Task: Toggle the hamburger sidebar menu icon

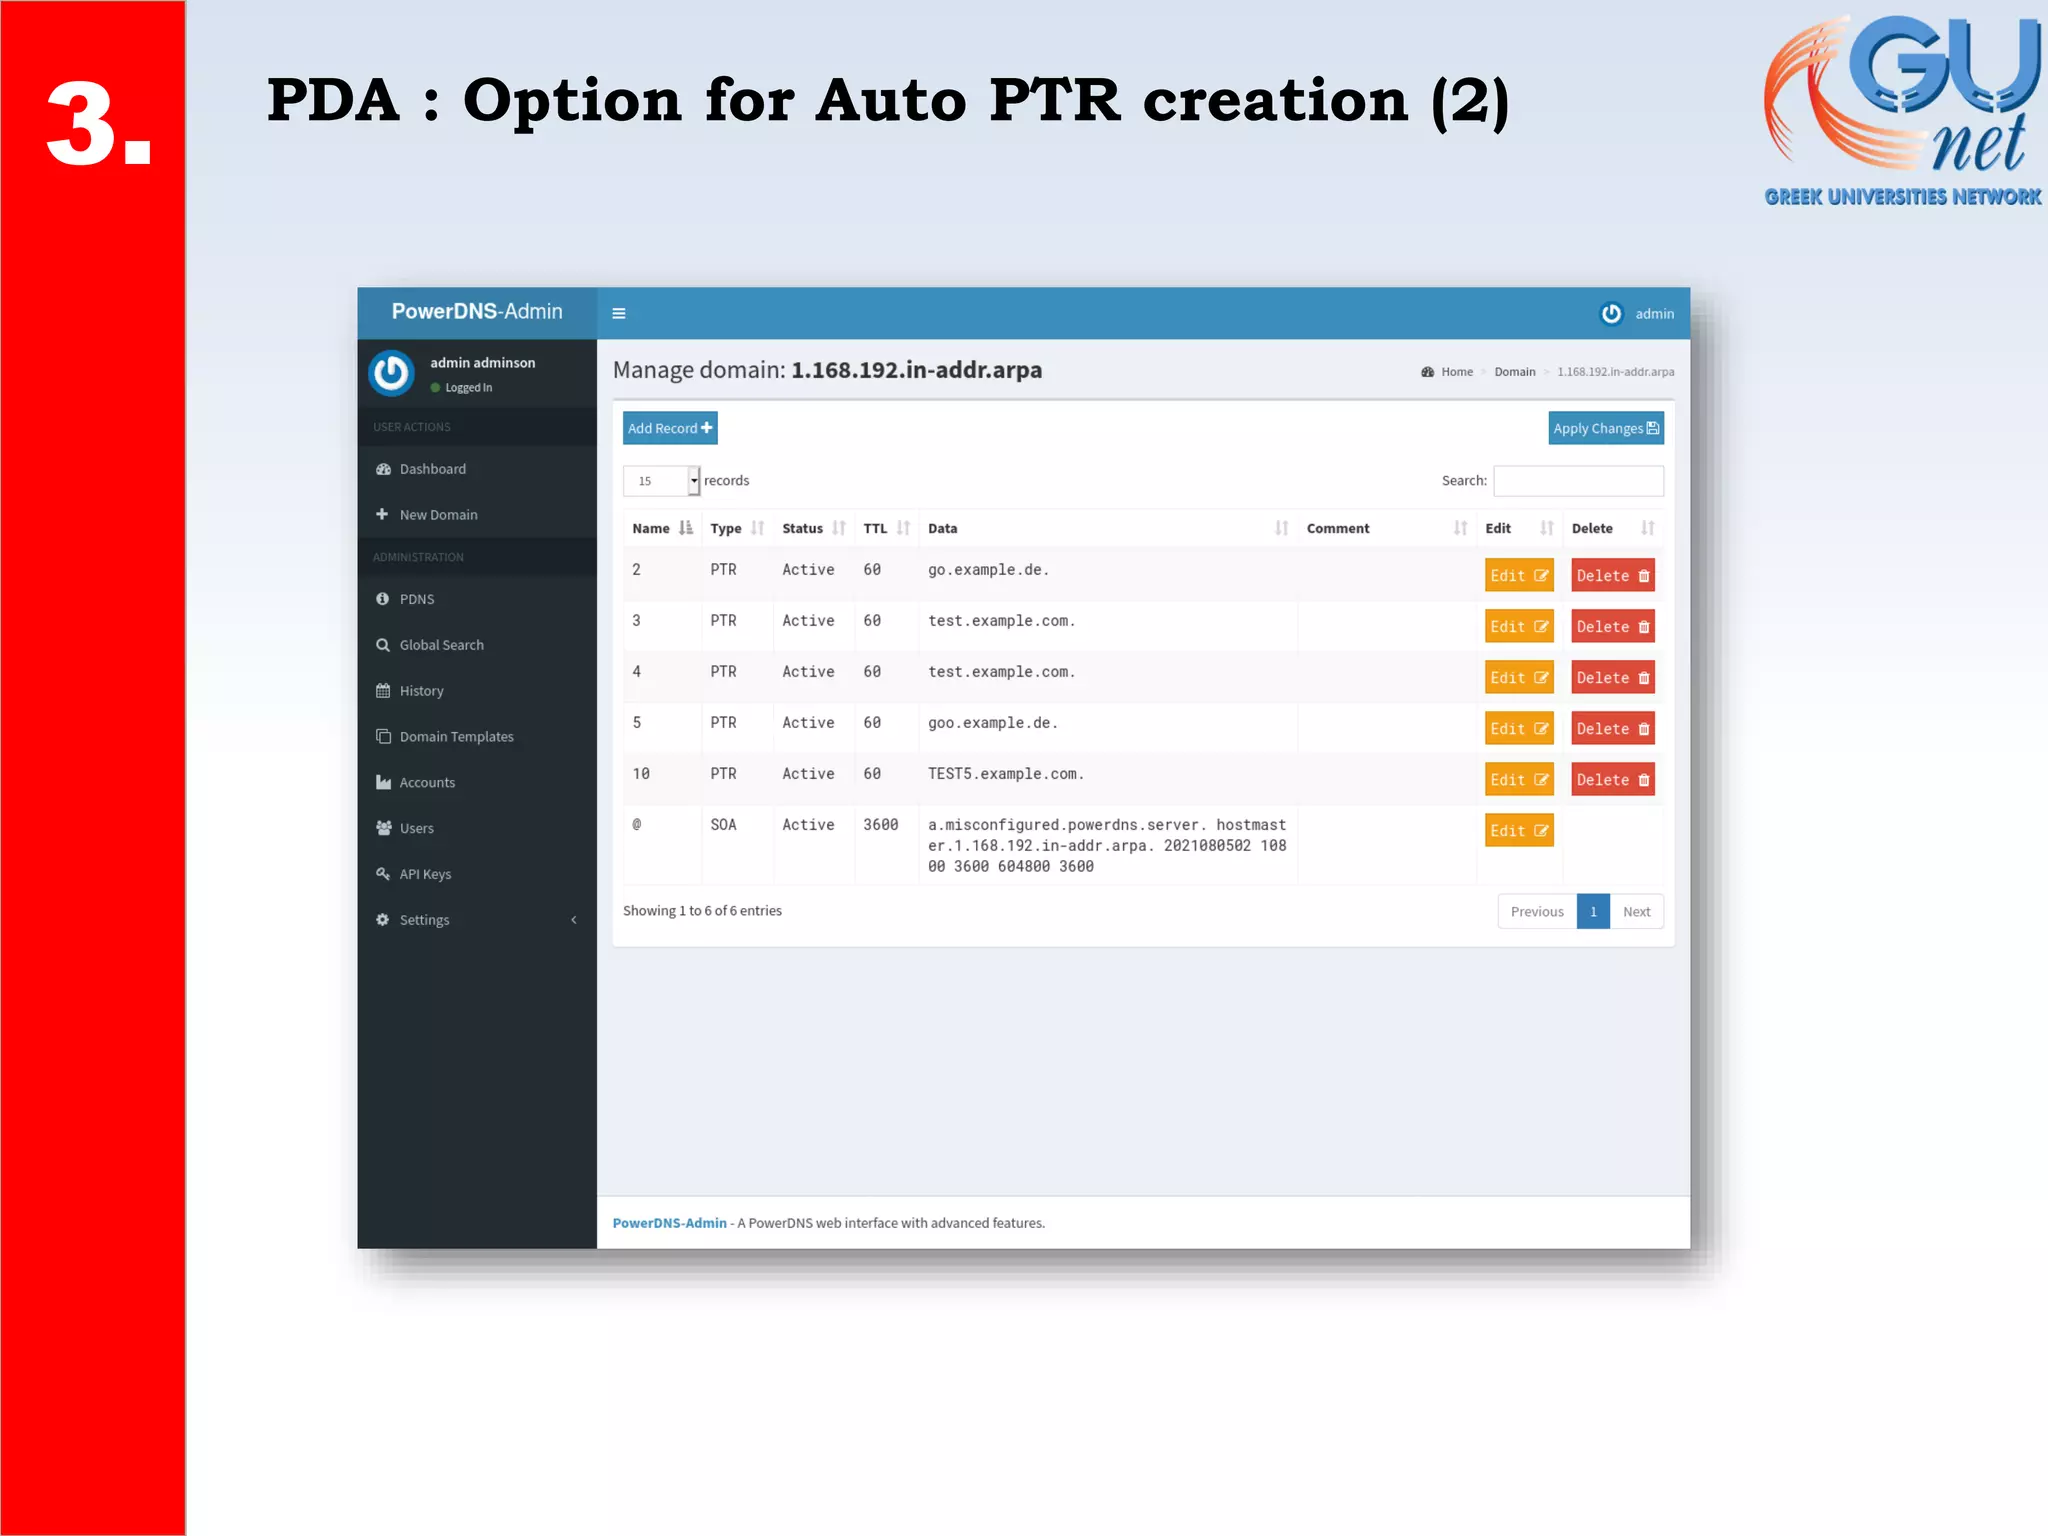Action: coord(619,313)
